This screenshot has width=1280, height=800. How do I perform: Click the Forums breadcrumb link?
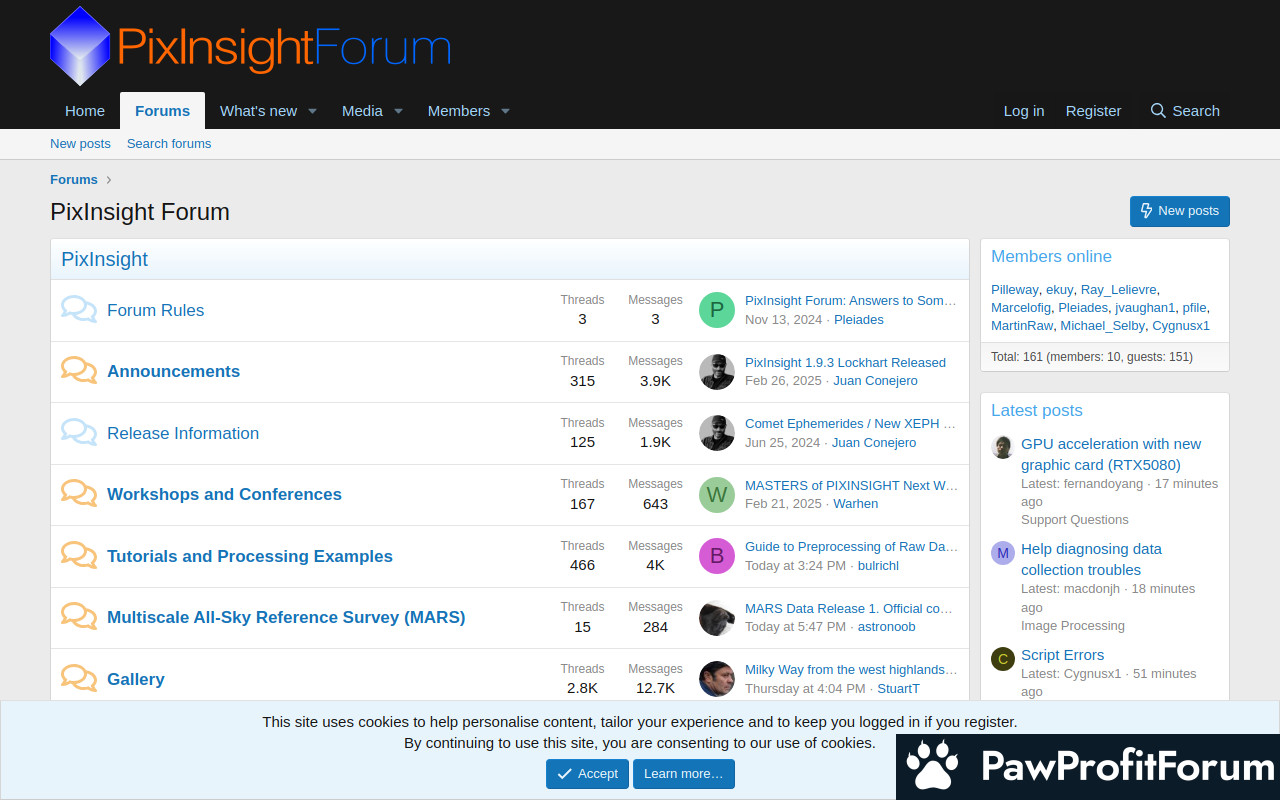74,180
